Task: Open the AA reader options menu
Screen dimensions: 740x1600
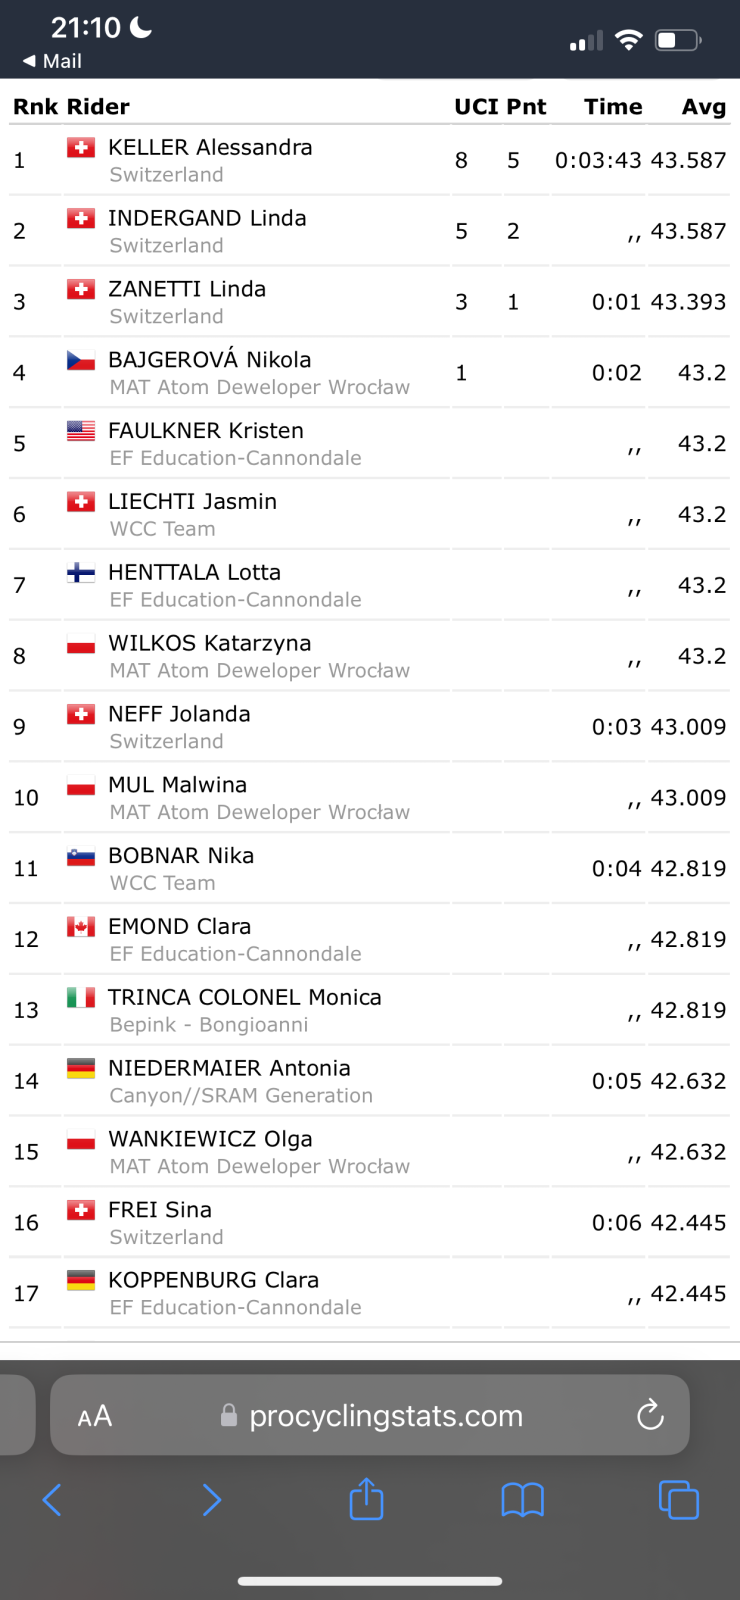Action: tap(95, 1416)
